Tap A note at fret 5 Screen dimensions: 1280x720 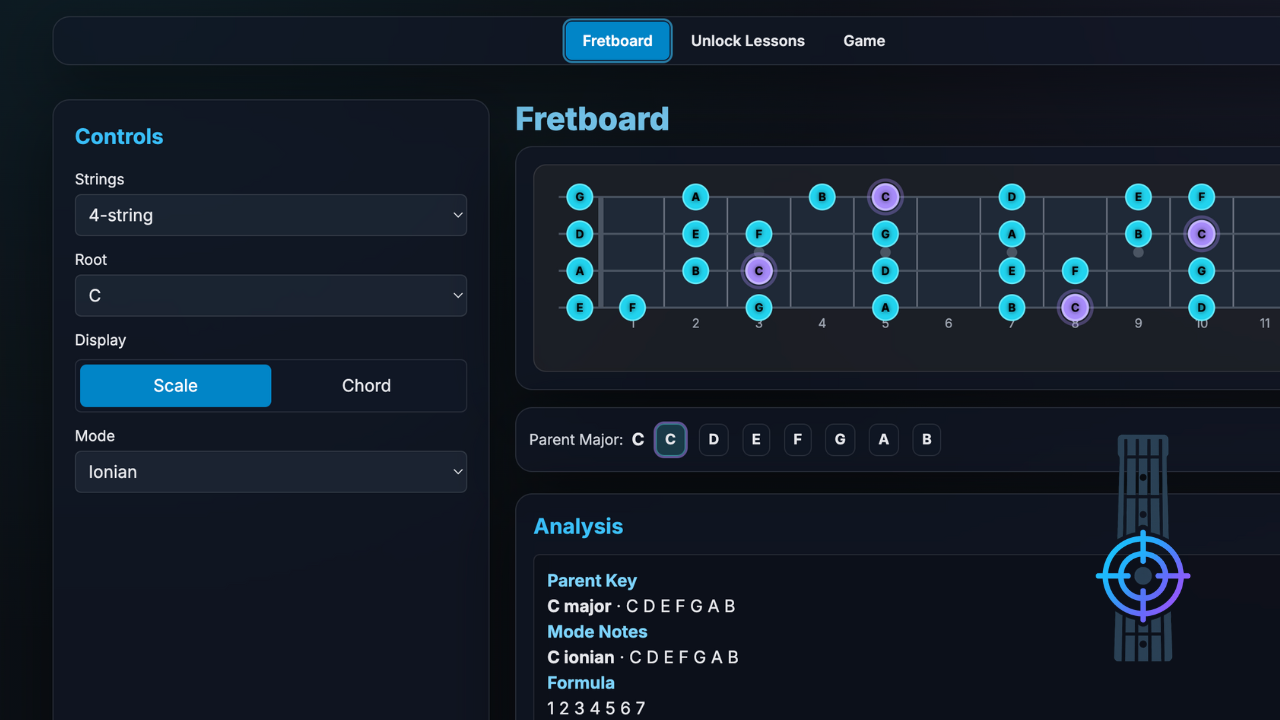[885, 307]
